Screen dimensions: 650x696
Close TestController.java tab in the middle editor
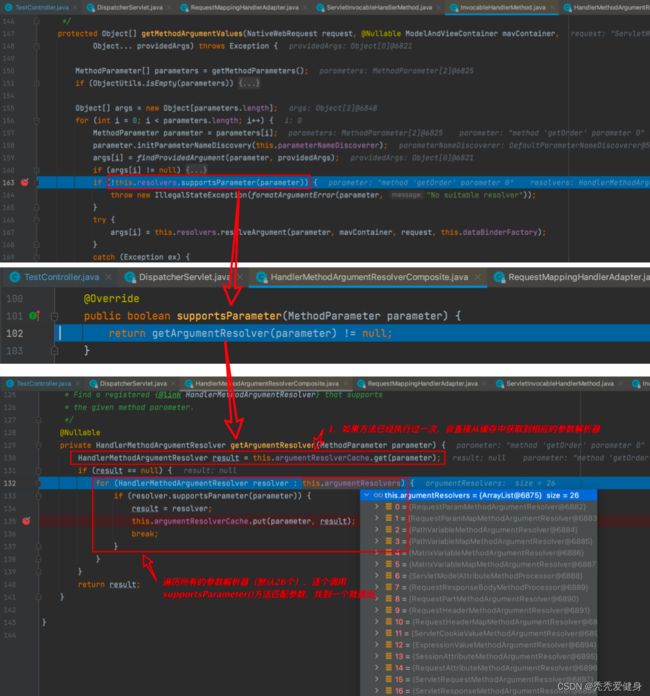tap(108, 277)
